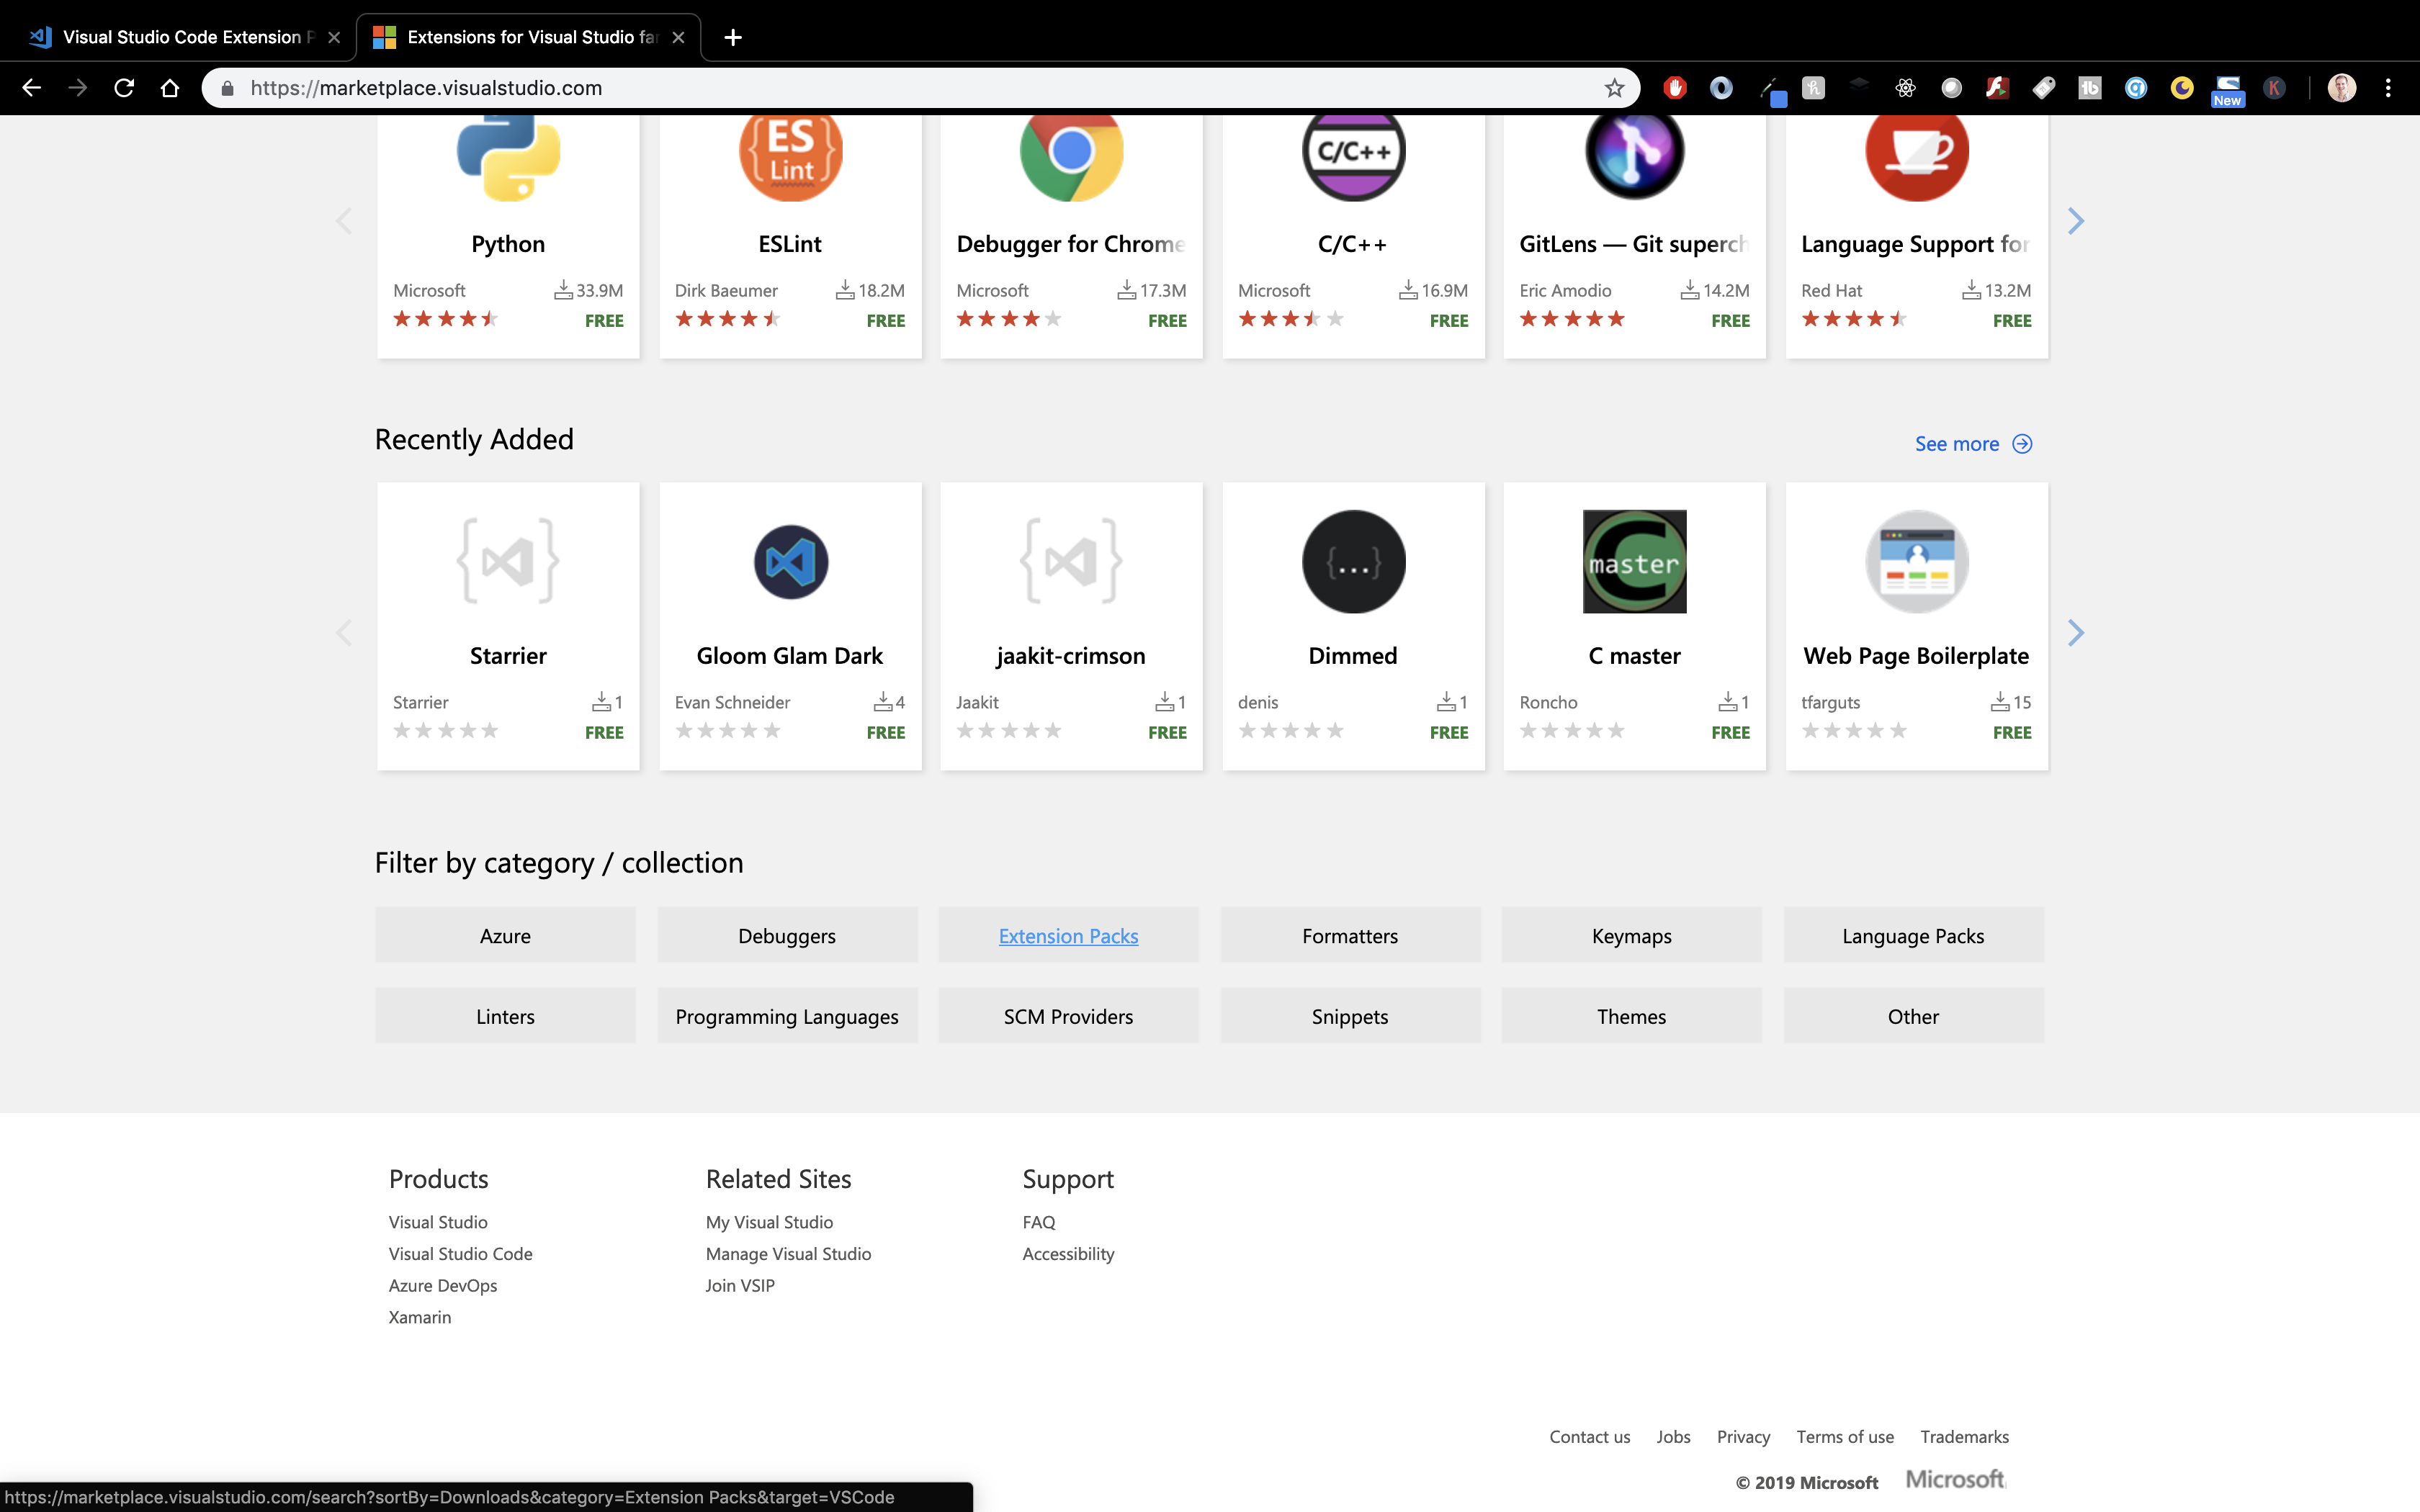Open the Privacy footer link

click(x=1743, y=1436)
